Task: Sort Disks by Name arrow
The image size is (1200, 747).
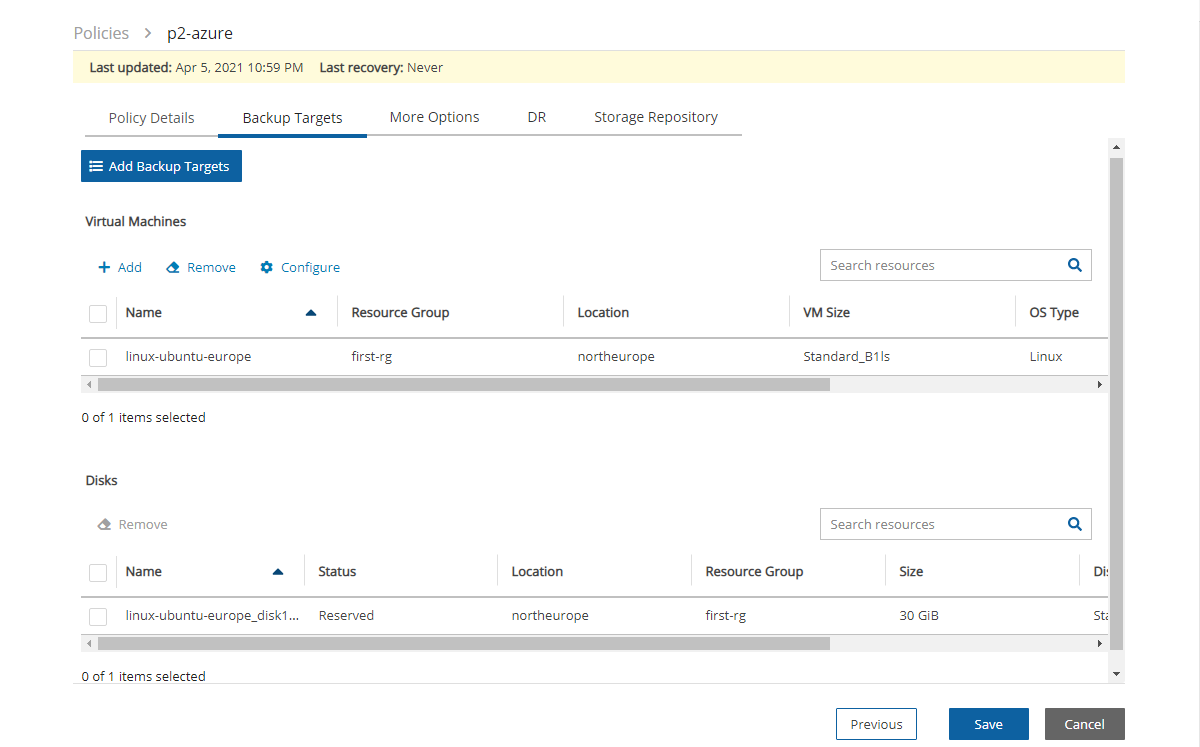Action: click(x=278, y=572)
